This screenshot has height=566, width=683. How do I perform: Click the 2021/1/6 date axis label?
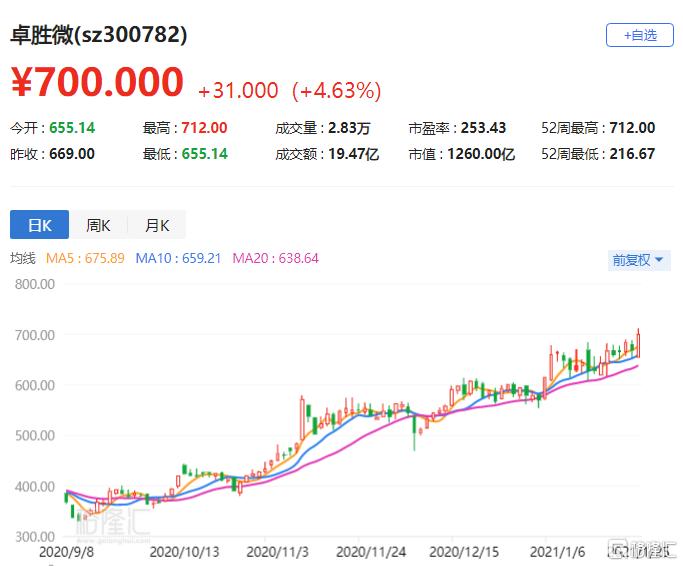(x=558, y=552)
